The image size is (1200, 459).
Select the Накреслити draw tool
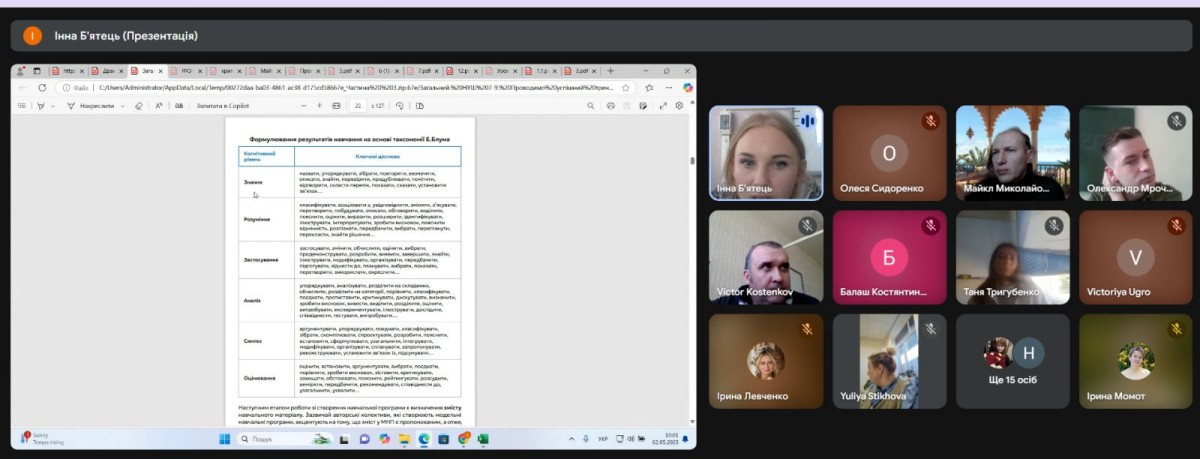point(92,105)
